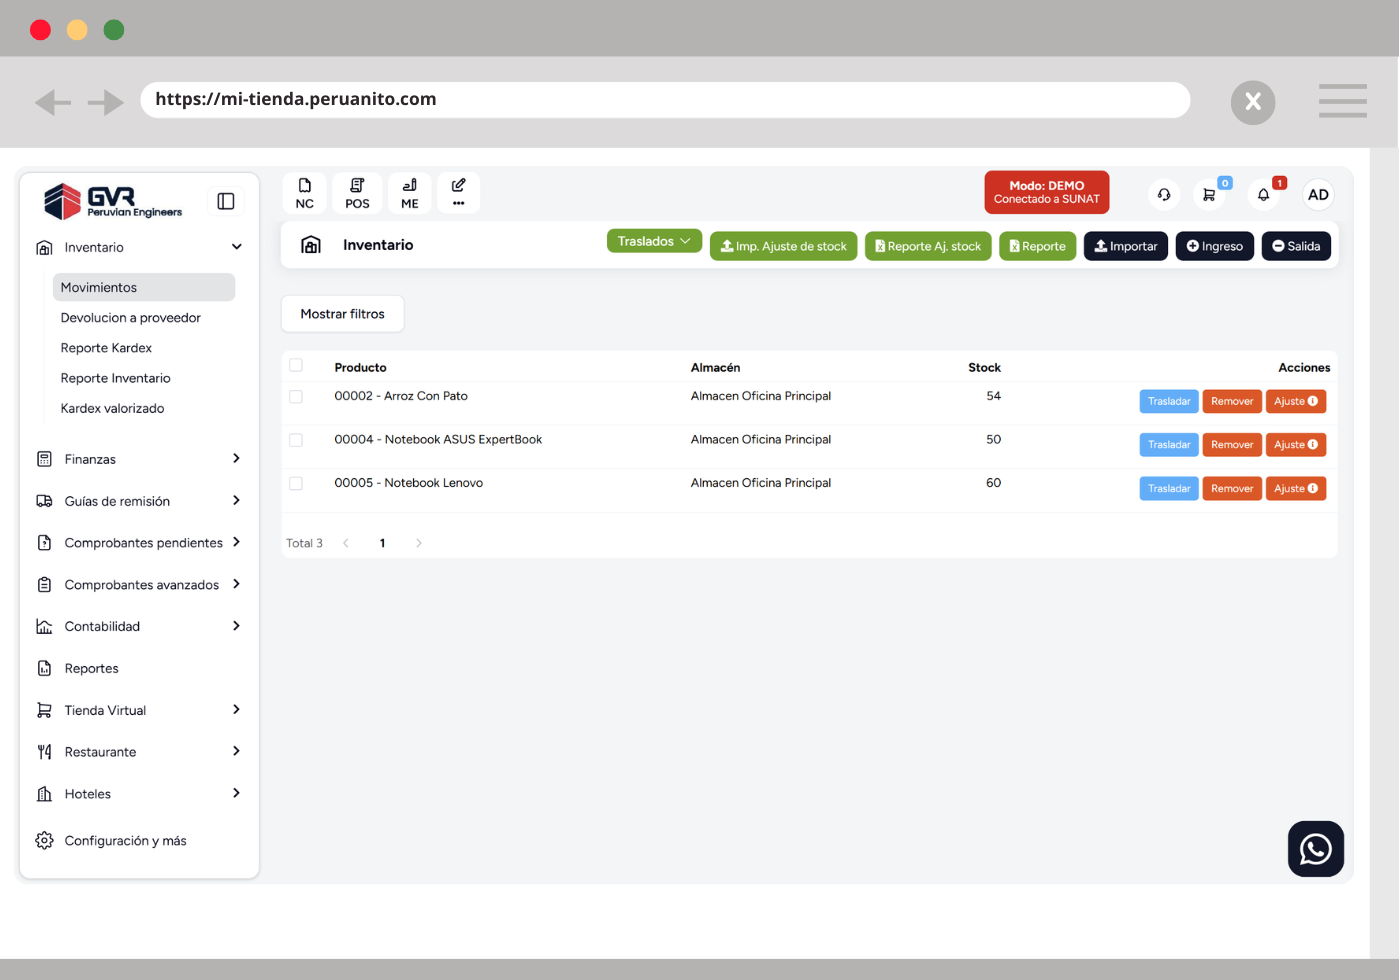The height and width of the screenshot is (980, 1399).
Task: Select Movimientos in the sidebar
Action: (144, 287)
